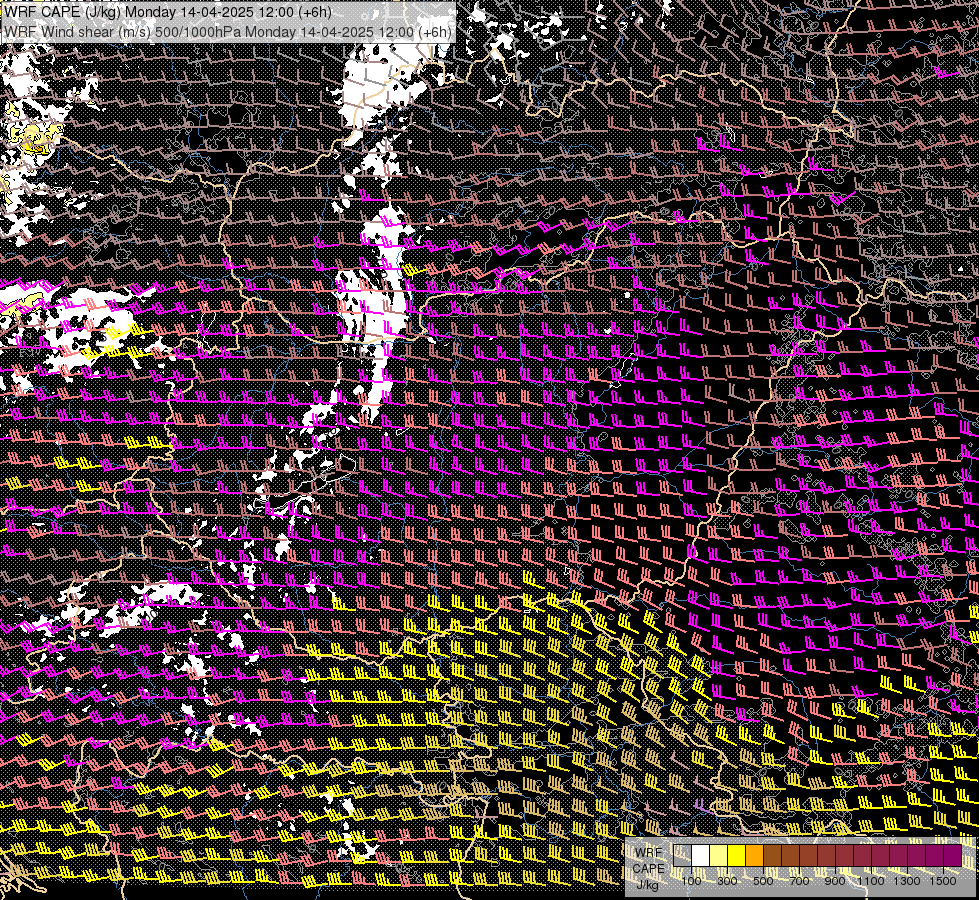The height and width of the screenshot is (900, 979).
Task: Click the '300' legend value
Action: [x=727, y=881]
